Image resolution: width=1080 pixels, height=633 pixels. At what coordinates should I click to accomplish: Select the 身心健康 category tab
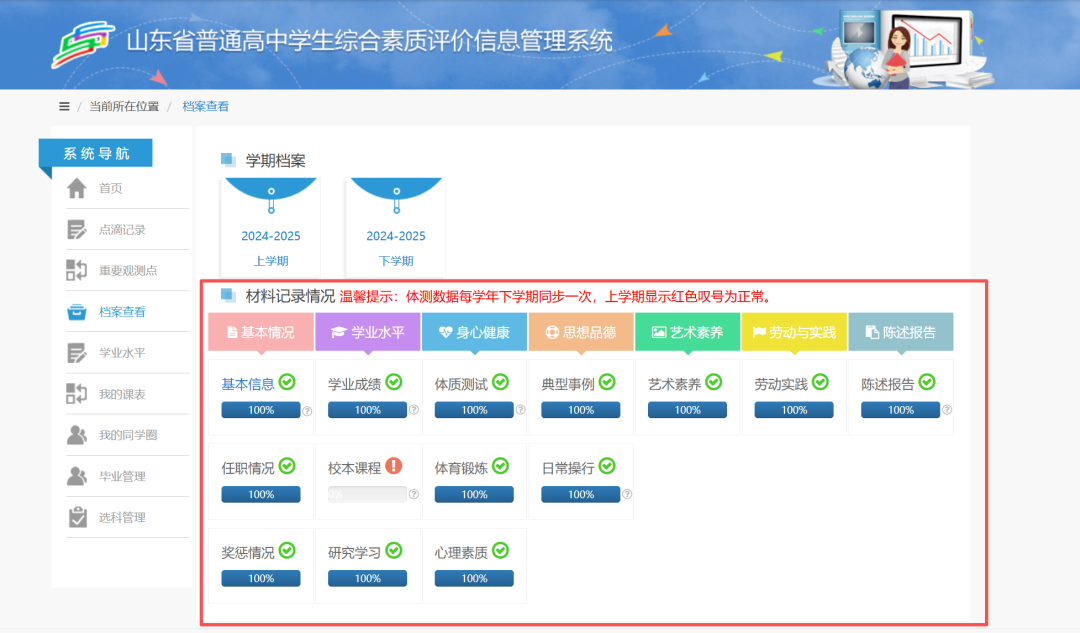474,332
